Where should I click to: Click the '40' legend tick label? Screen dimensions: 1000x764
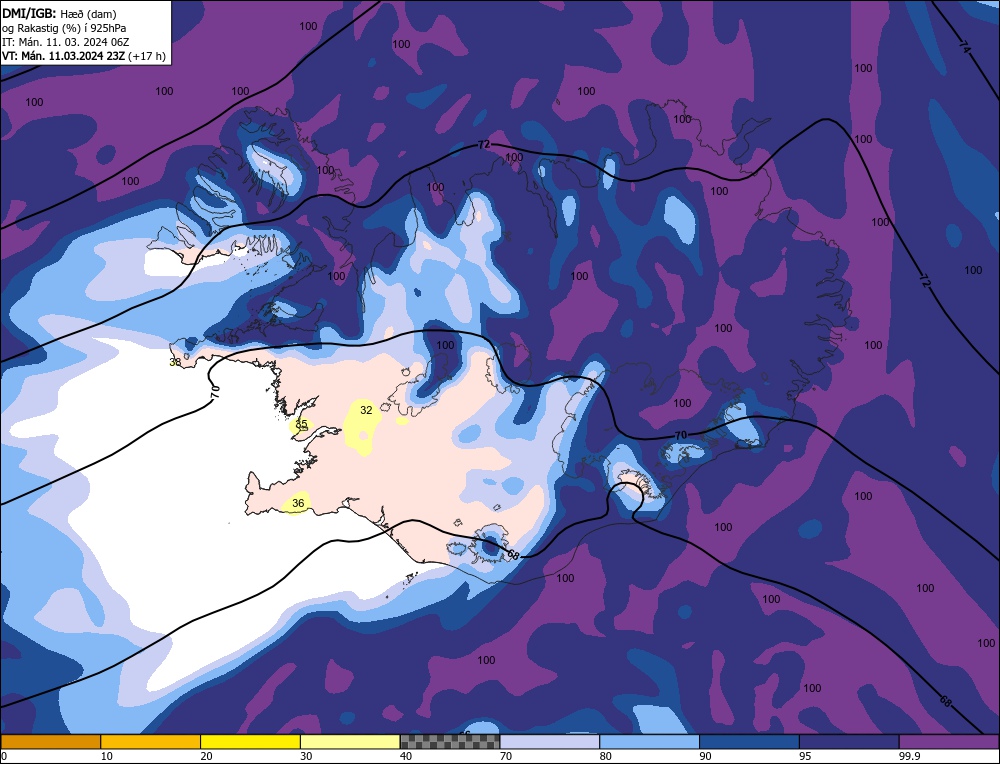[406, 756]
